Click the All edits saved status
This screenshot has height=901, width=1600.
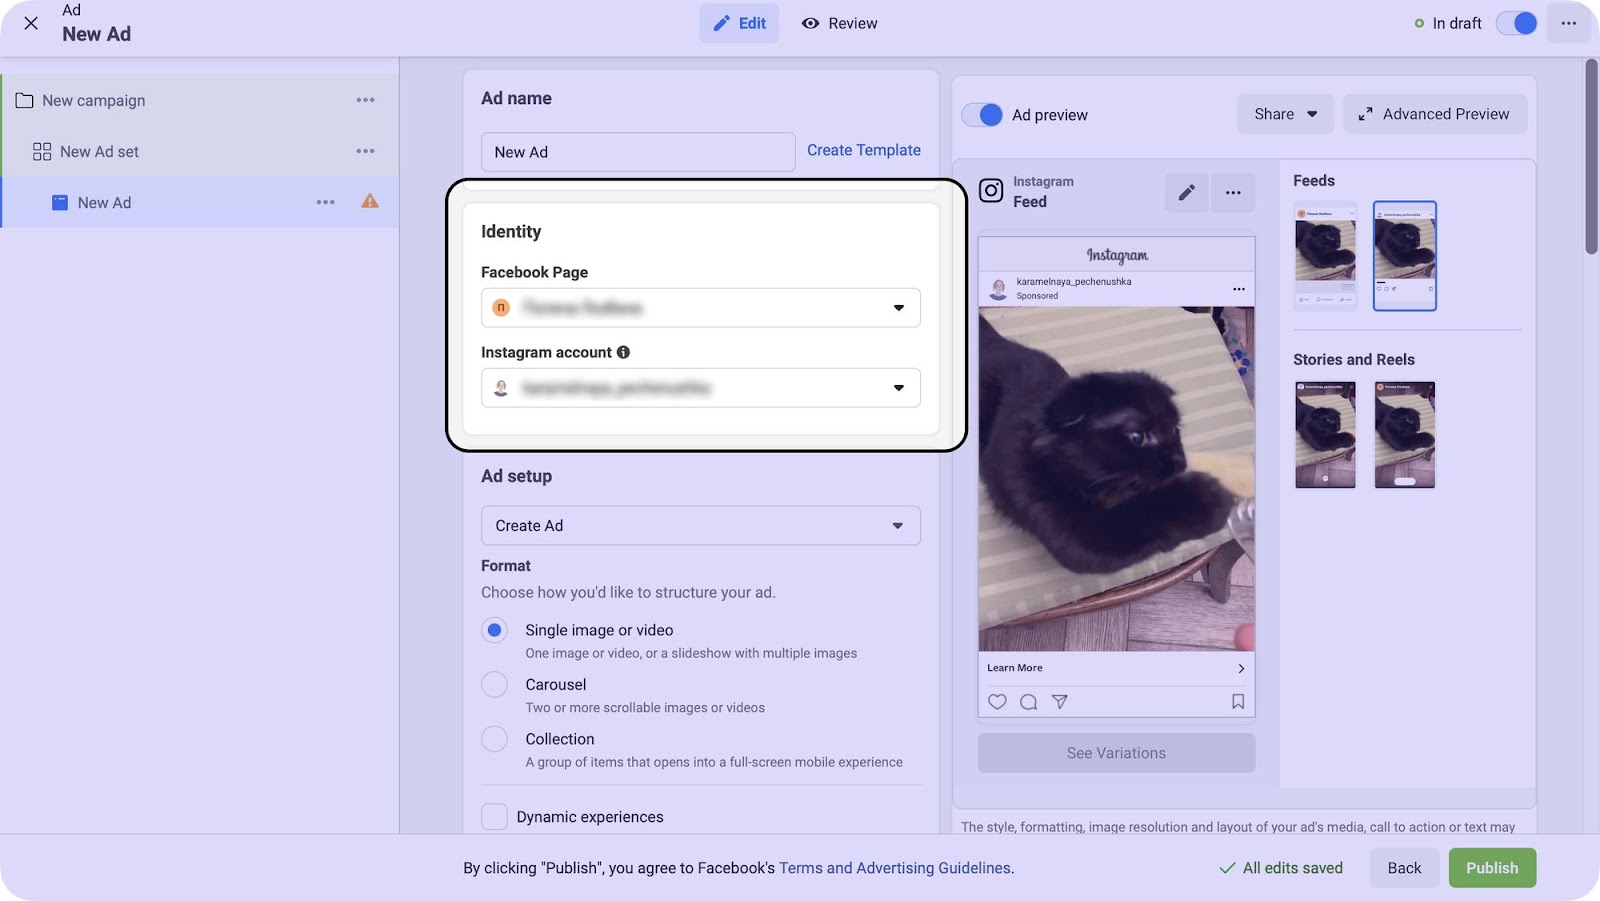1281,868
